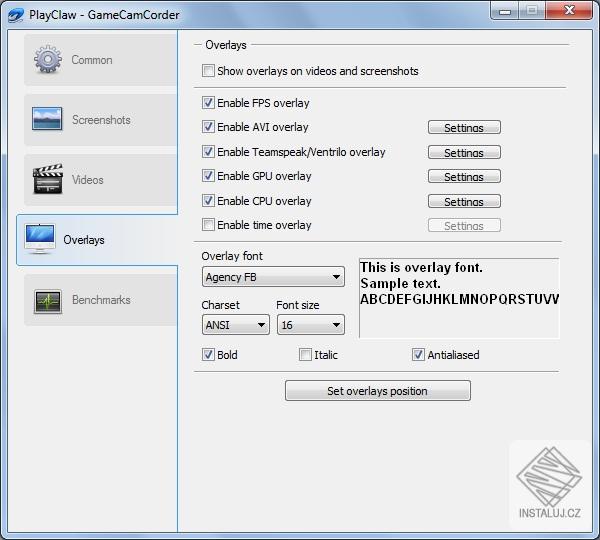600x540 pixels.
Task: Toggle Enable GPU overlay checkbox
Action: pyautogui.click(x=208, y=176)
